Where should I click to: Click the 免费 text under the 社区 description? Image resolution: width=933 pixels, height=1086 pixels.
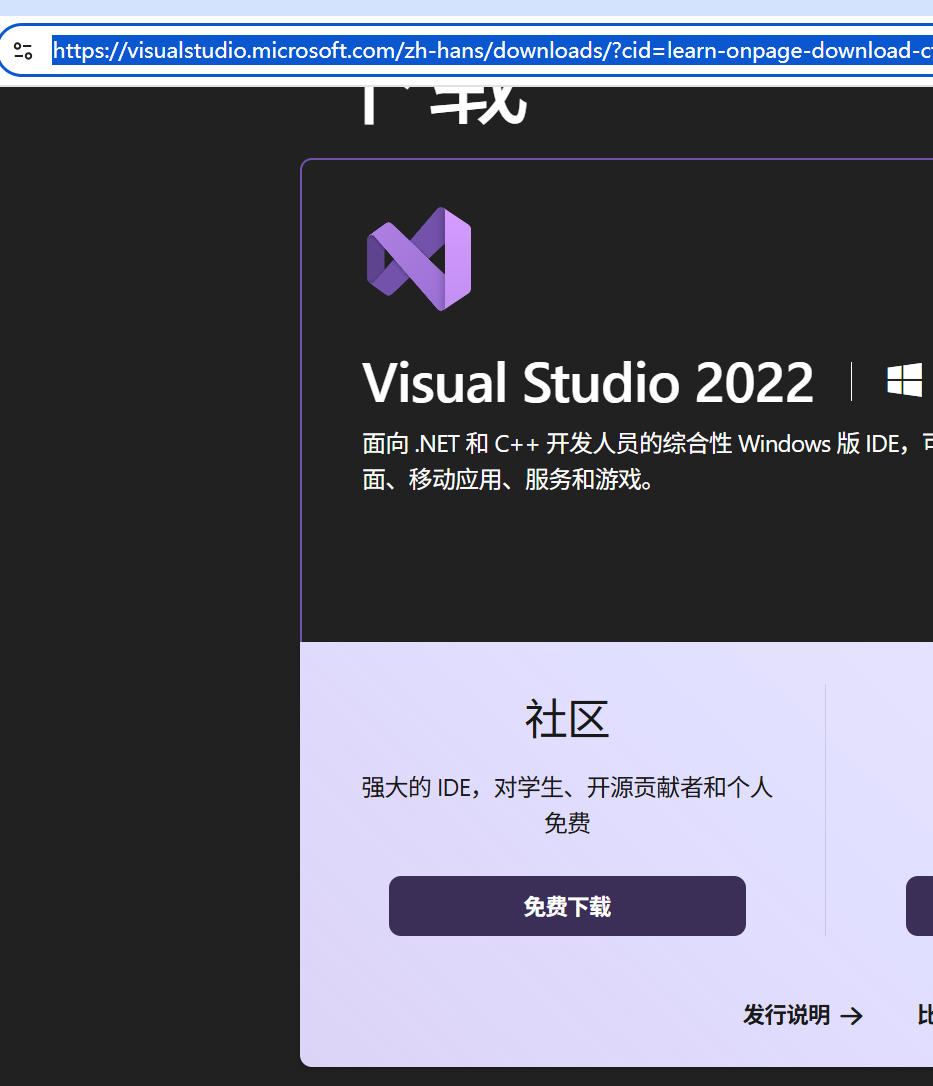point(567,824)
